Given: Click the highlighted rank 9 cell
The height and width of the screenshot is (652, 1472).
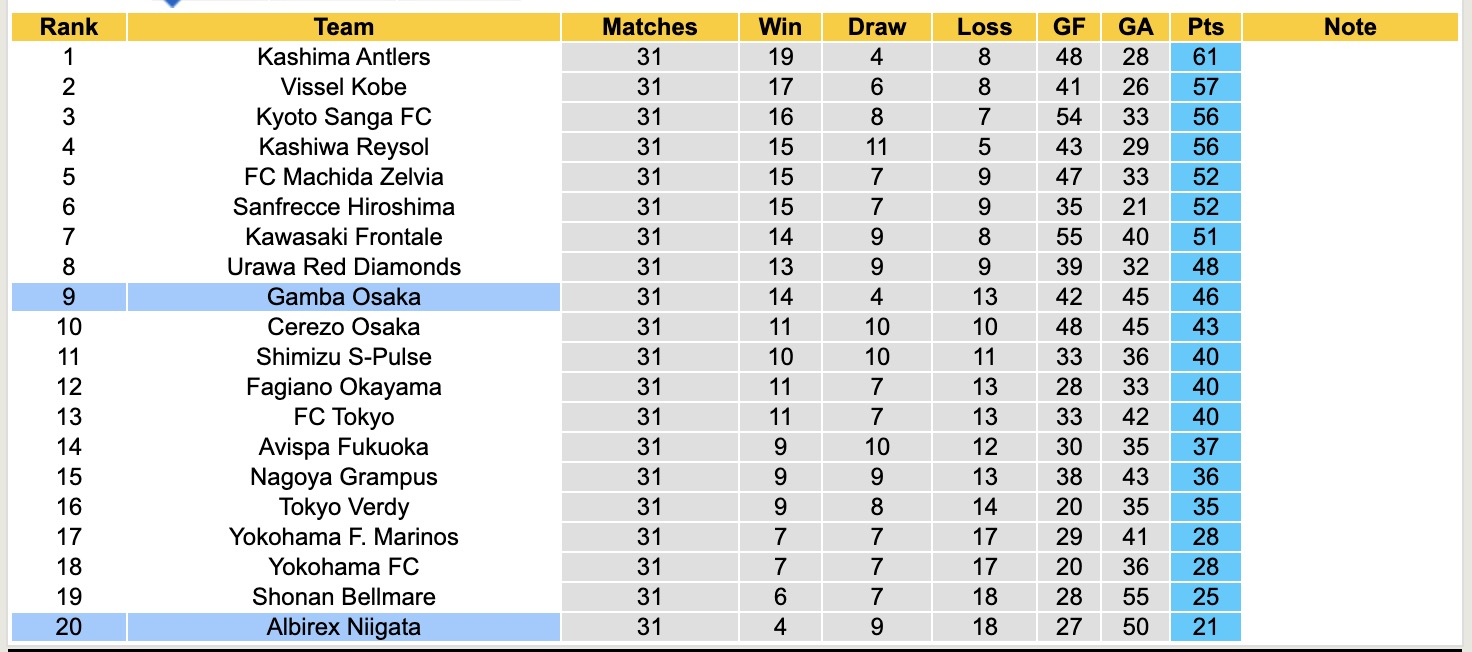Looking at the screenshot, I should click(68, 297).
